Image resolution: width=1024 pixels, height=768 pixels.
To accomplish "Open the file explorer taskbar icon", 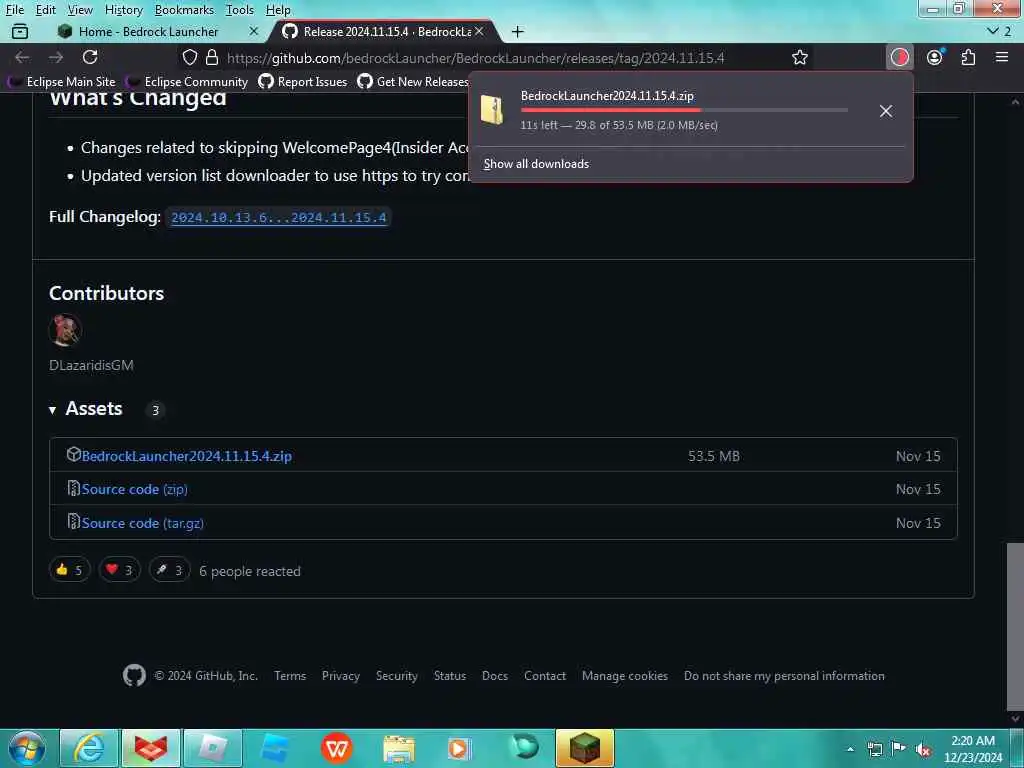I will pos(398,750).
